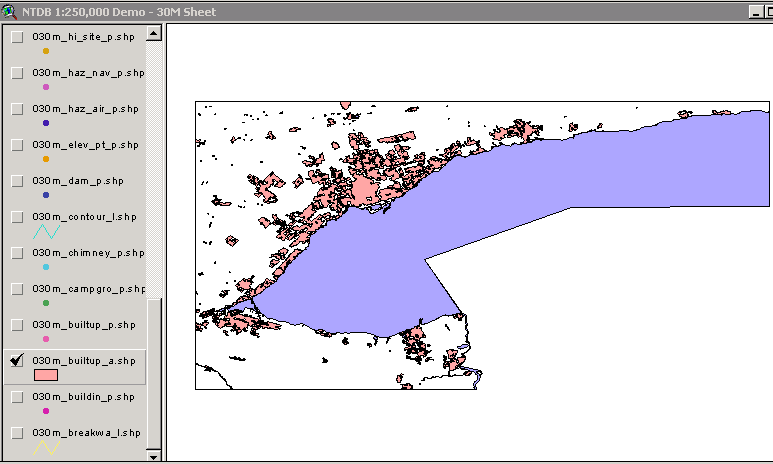Select the 030m_buildin_p.shp layer name
The image size is (773, 464).
(x=83, y=397)
